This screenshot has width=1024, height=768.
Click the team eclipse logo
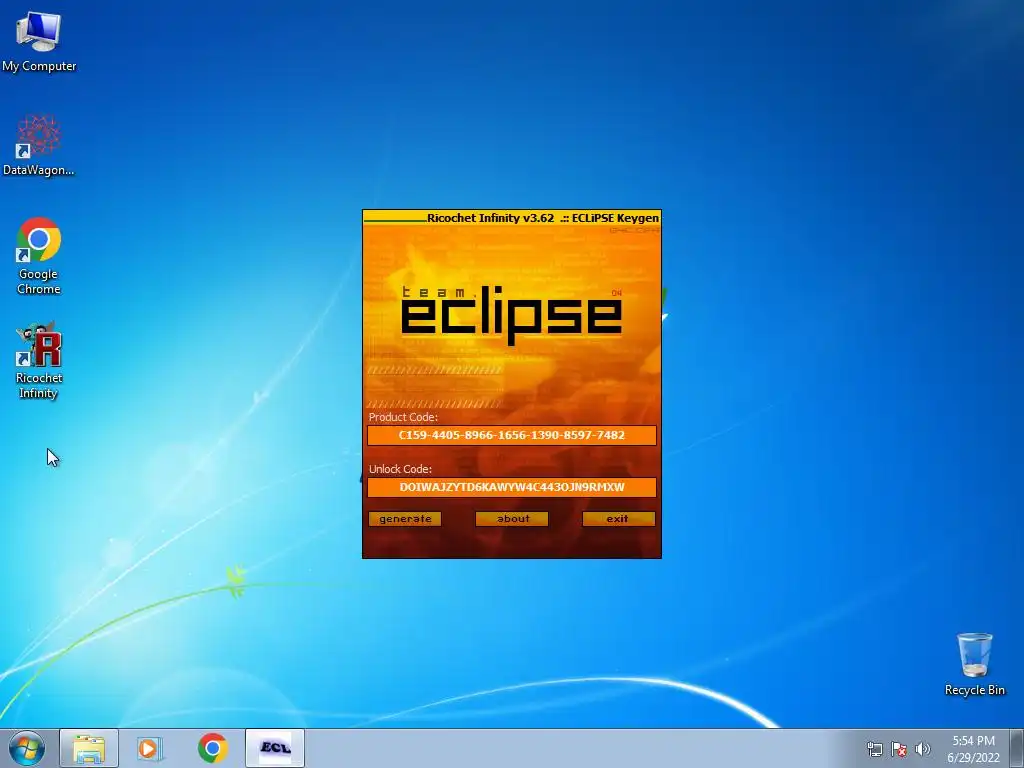coord(511,315)
